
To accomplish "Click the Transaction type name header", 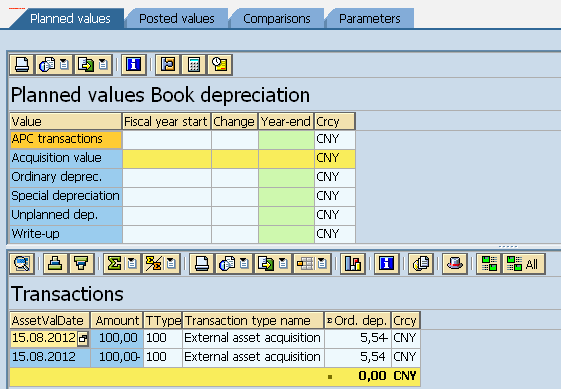I will tap(253, 320).
